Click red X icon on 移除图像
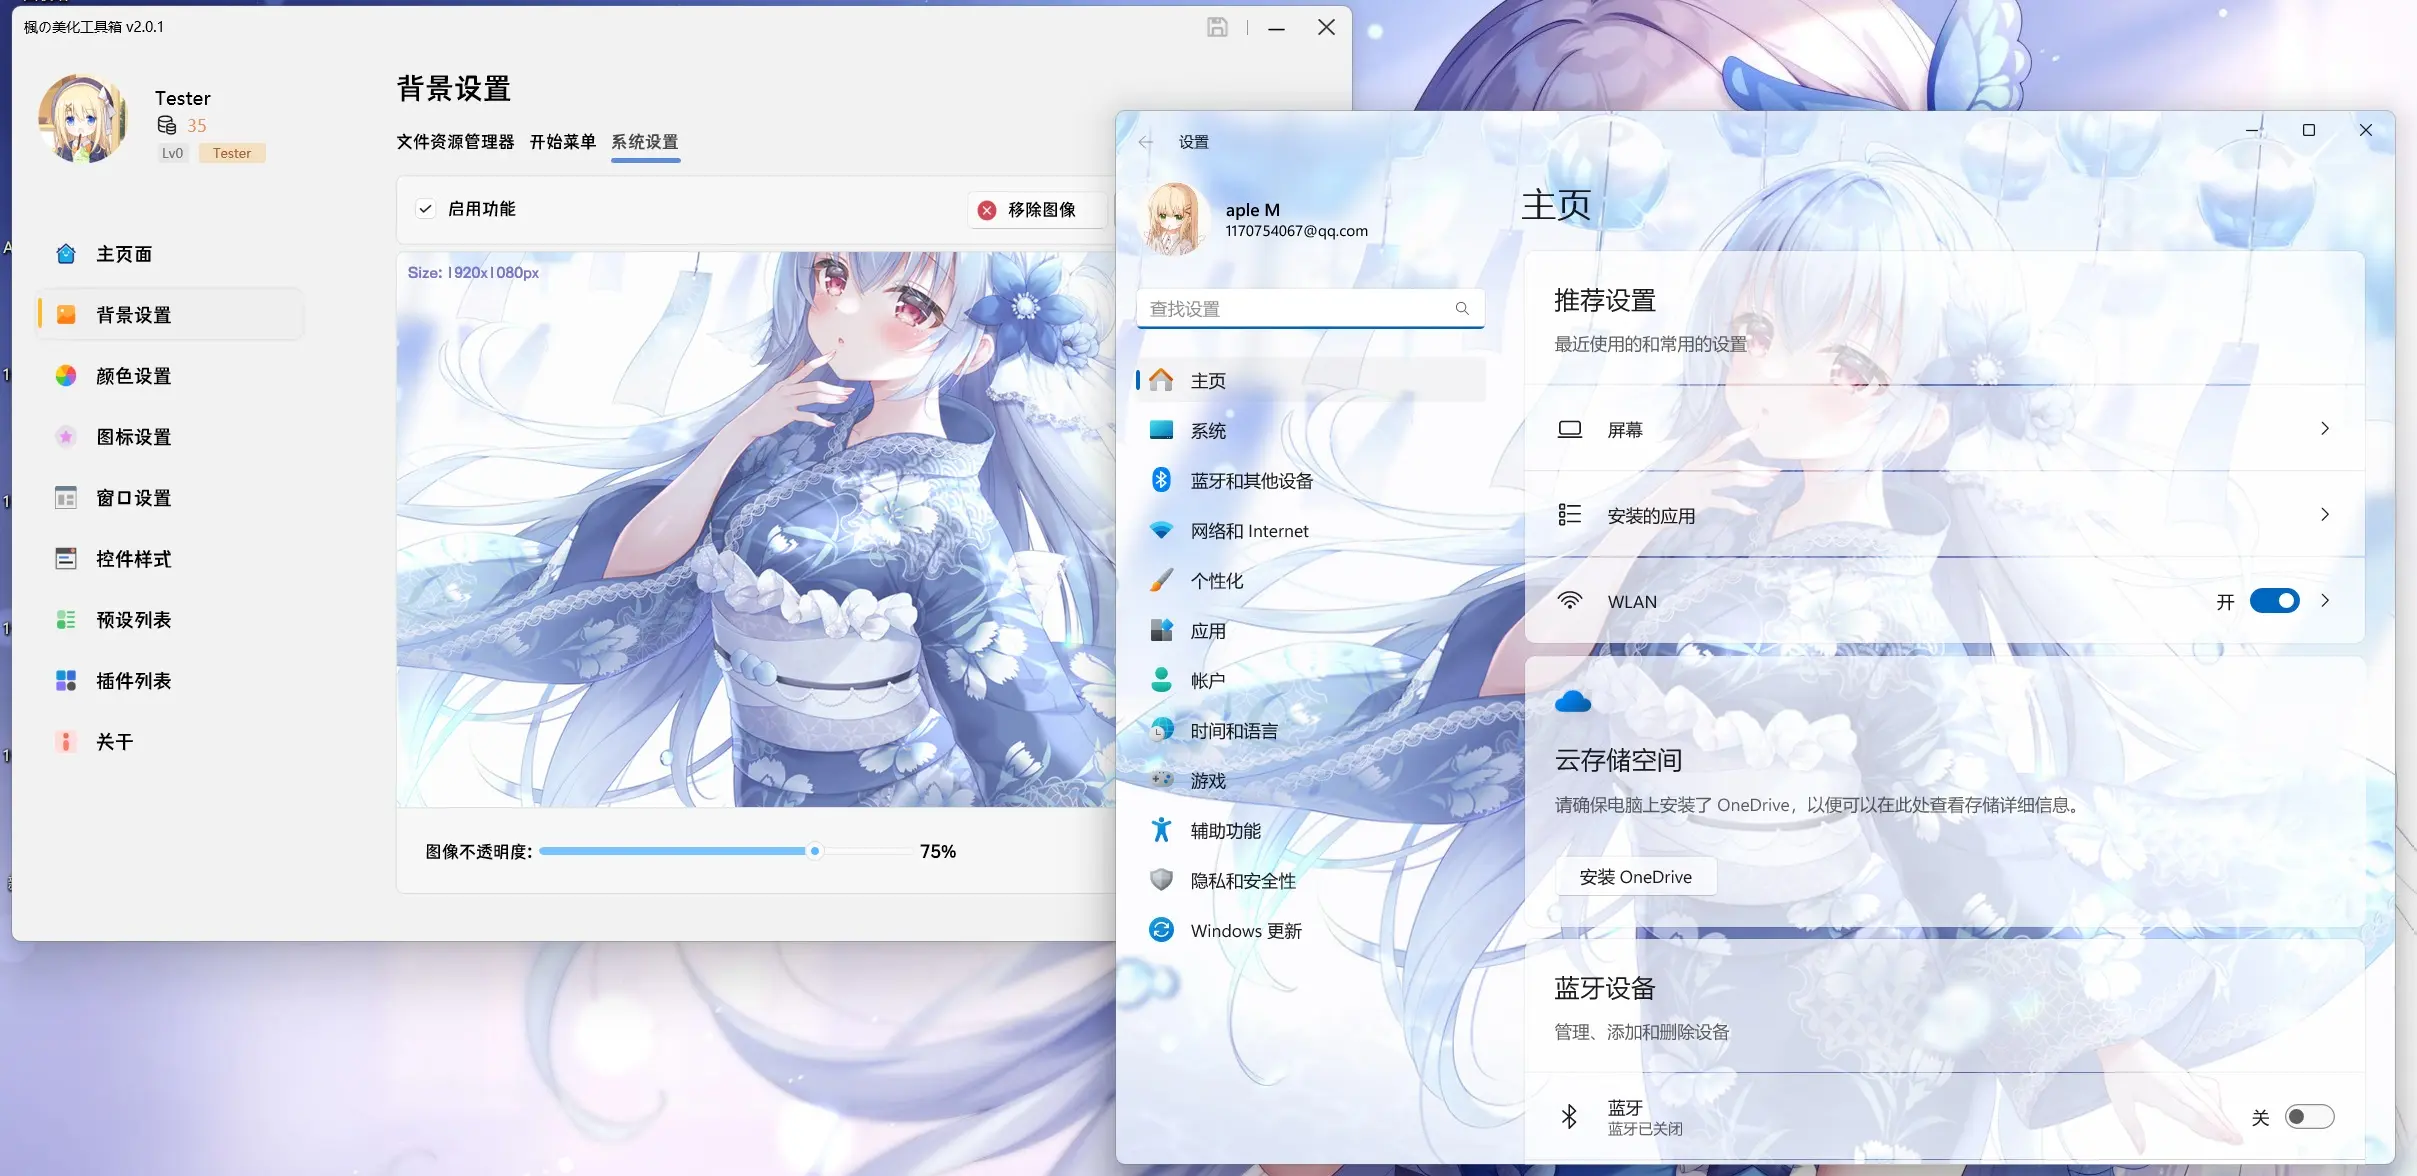 [x=987, y=210]
